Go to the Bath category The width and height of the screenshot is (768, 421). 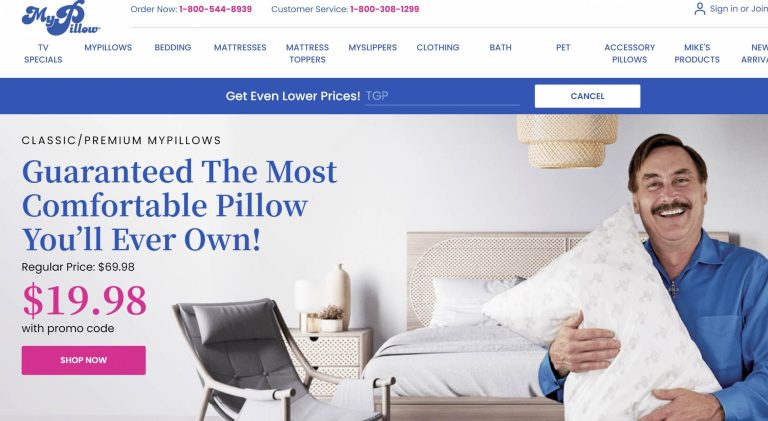500,47
